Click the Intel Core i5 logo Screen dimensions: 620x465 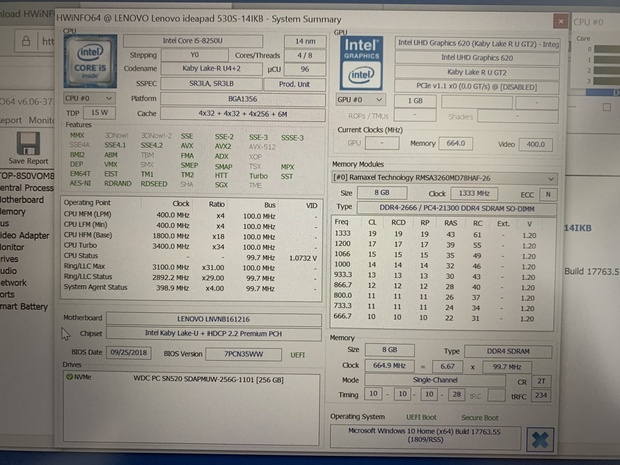coord(90,61)
